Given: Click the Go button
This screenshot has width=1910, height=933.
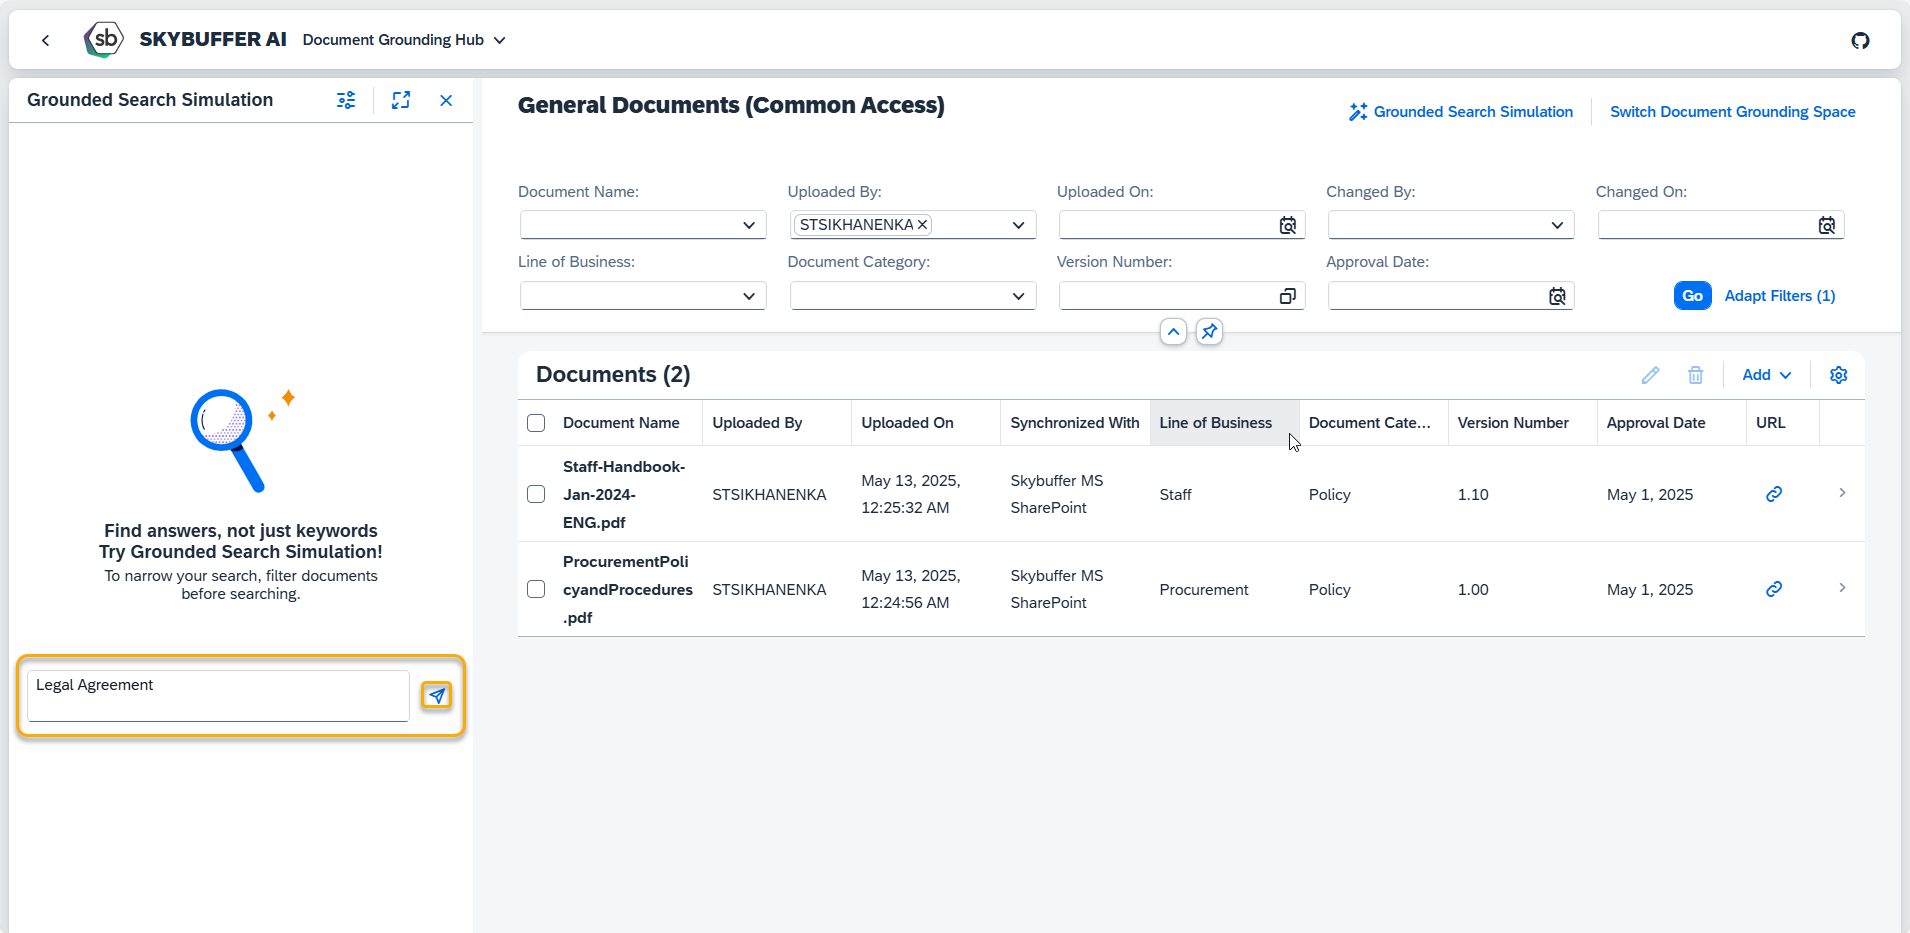Looking at the screenshot, I should pyautogui.click(x=1692, y=296).
